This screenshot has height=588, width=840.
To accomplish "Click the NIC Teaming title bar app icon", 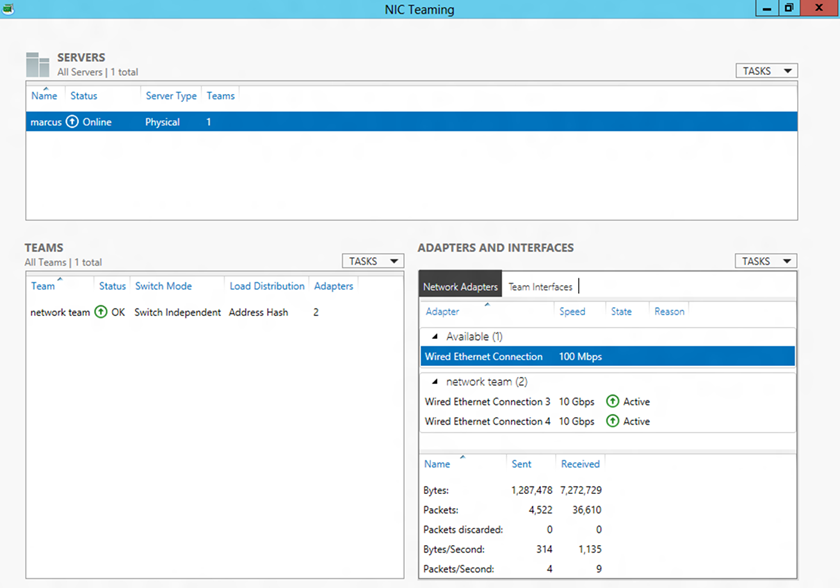I will pyautogui.click(x=9, y=9).
